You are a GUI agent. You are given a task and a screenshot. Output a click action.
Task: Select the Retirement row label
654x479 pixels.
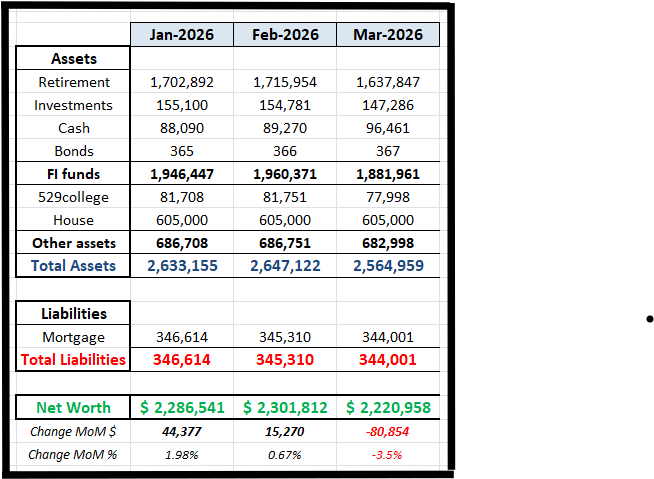click(x=74, y=82)
